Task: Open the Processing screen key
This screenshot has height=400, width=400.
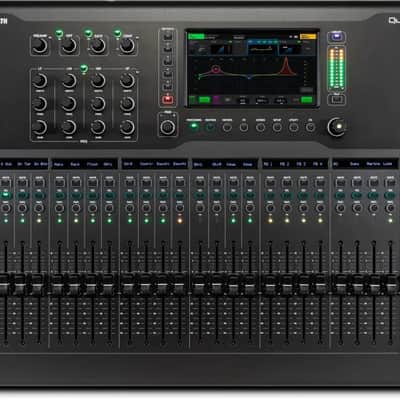Action: 194,127
